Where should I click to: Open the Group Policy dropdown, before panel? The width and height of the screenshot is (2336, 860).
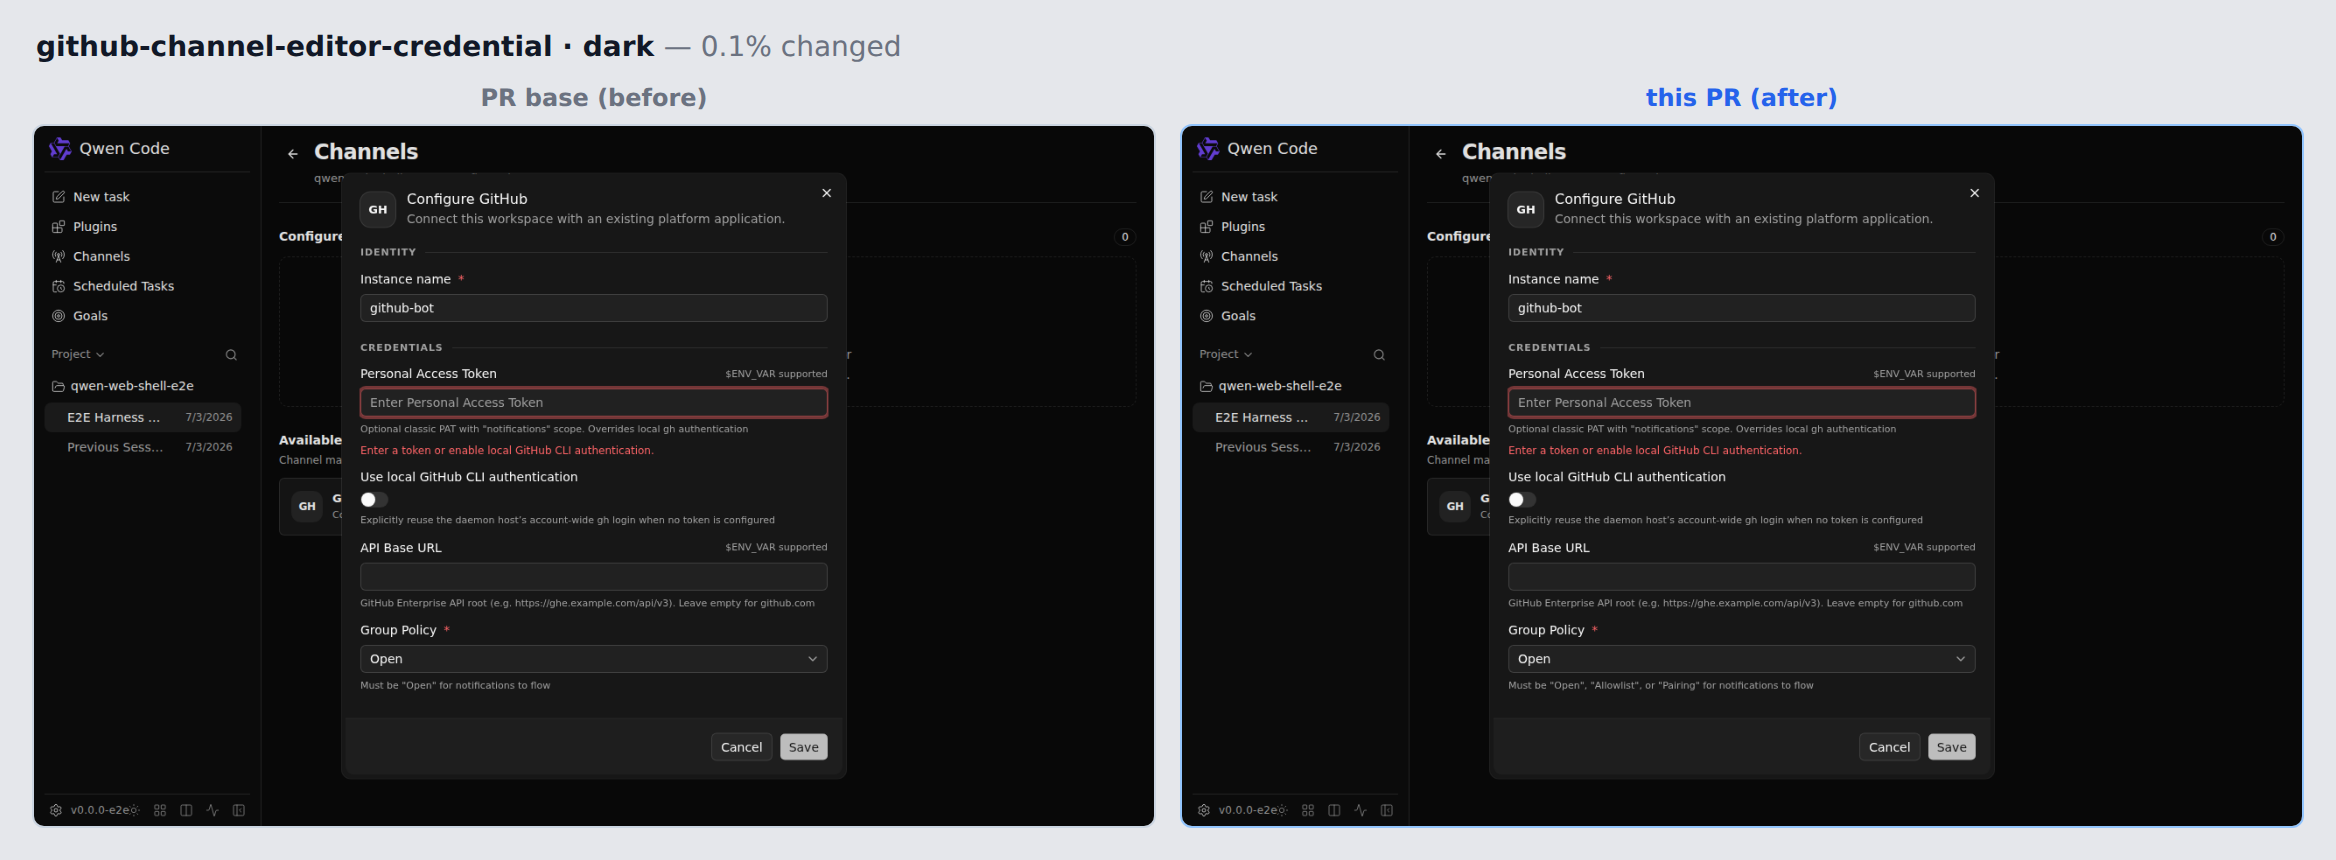594,659
